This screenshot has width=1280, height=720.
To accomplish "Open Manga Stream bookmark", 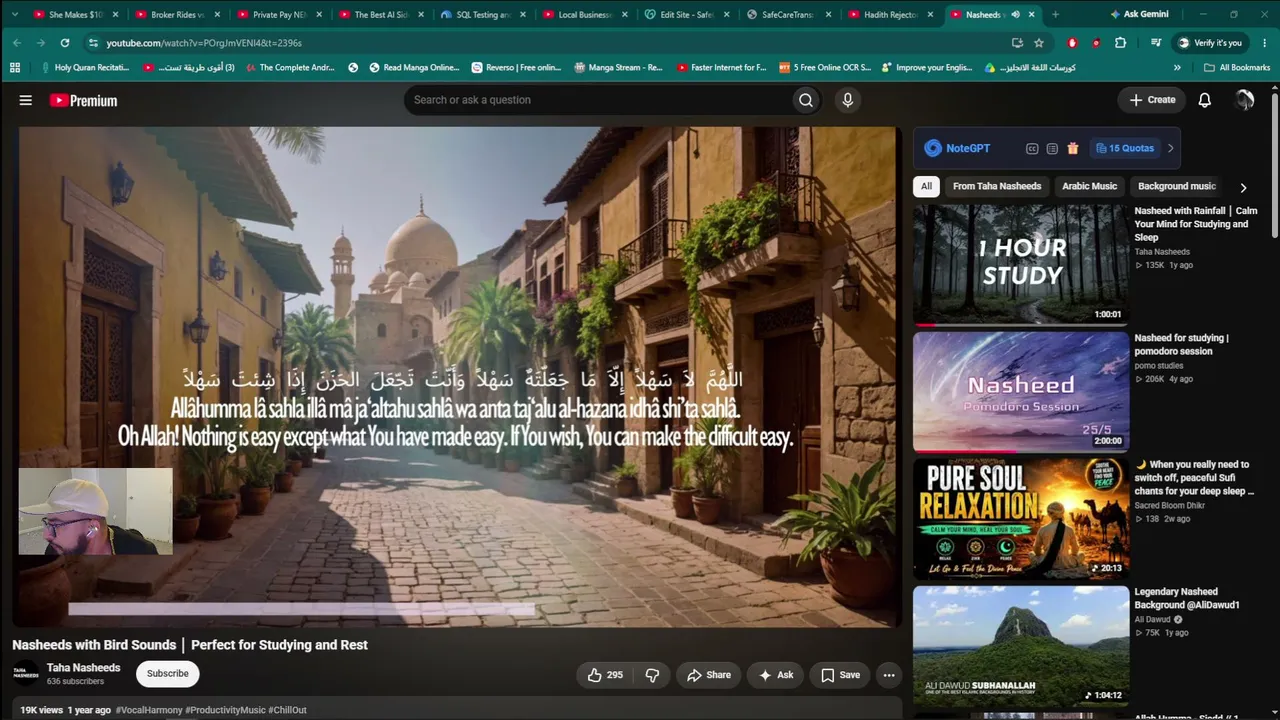I will (x=619, y=68).
